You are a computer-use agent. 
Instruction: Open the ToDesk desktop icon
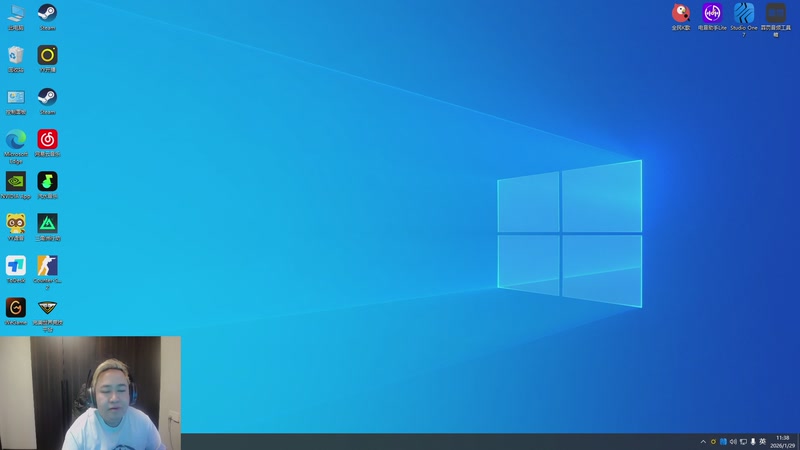[16, 269]
